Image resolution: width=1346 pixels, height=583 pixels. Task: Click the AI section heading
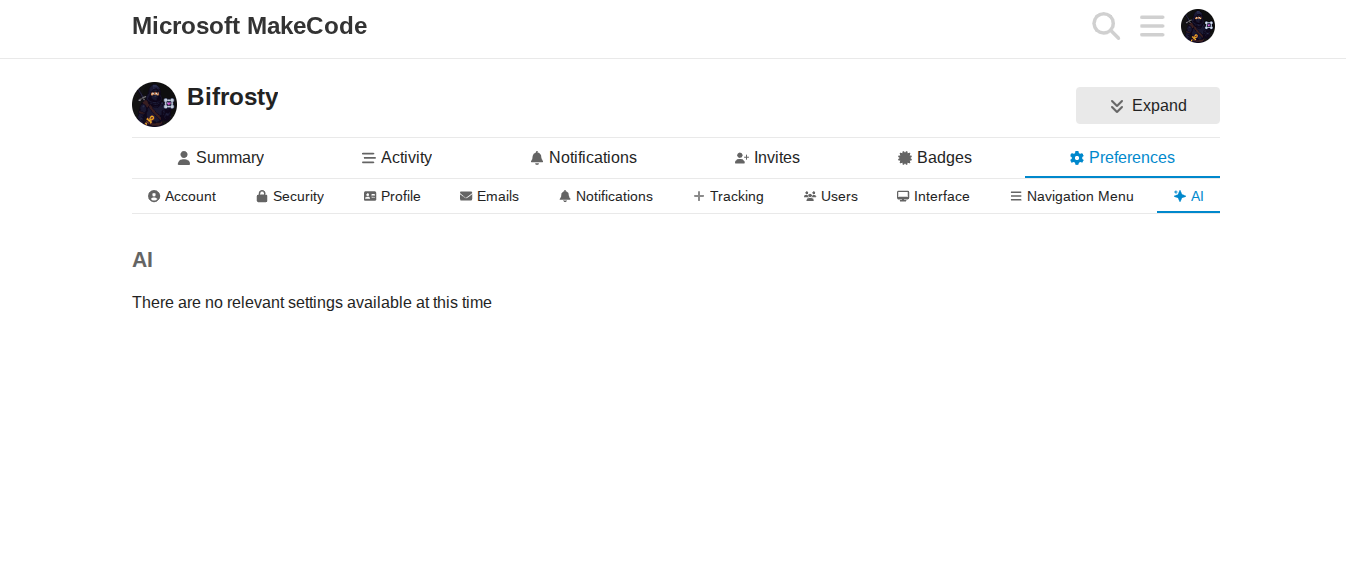[142, 260]
